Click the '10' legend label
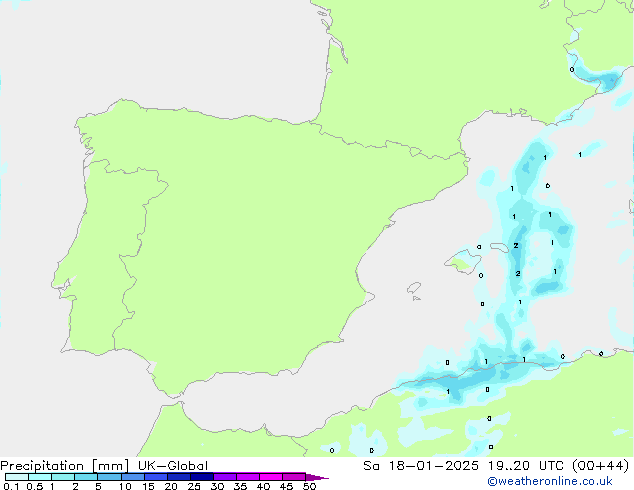 pyautogui.click(x=125, y=486)
